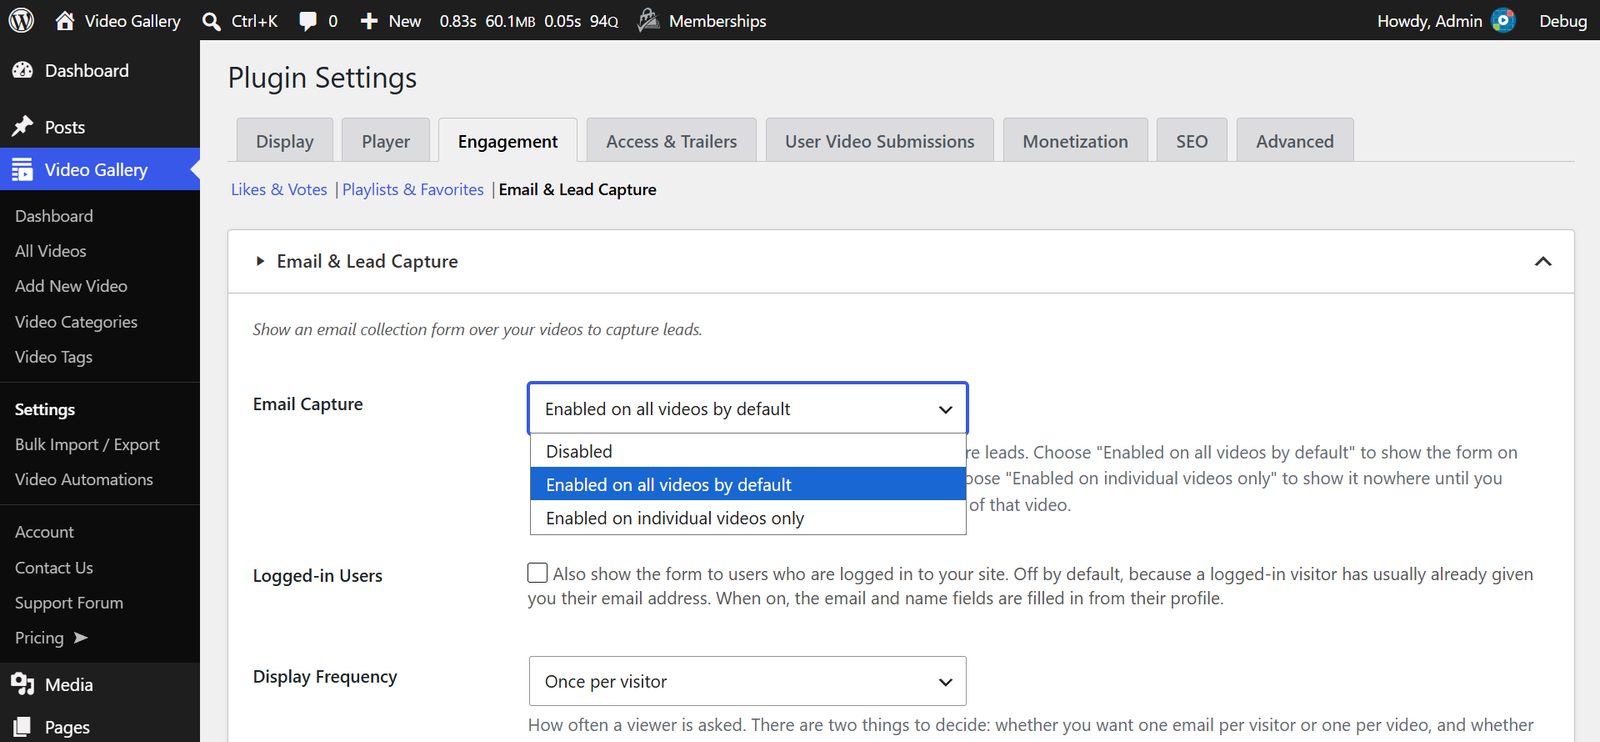Open the Support Forum link
Viewport: 1600px width, 742px height.
tap(69, 602)
